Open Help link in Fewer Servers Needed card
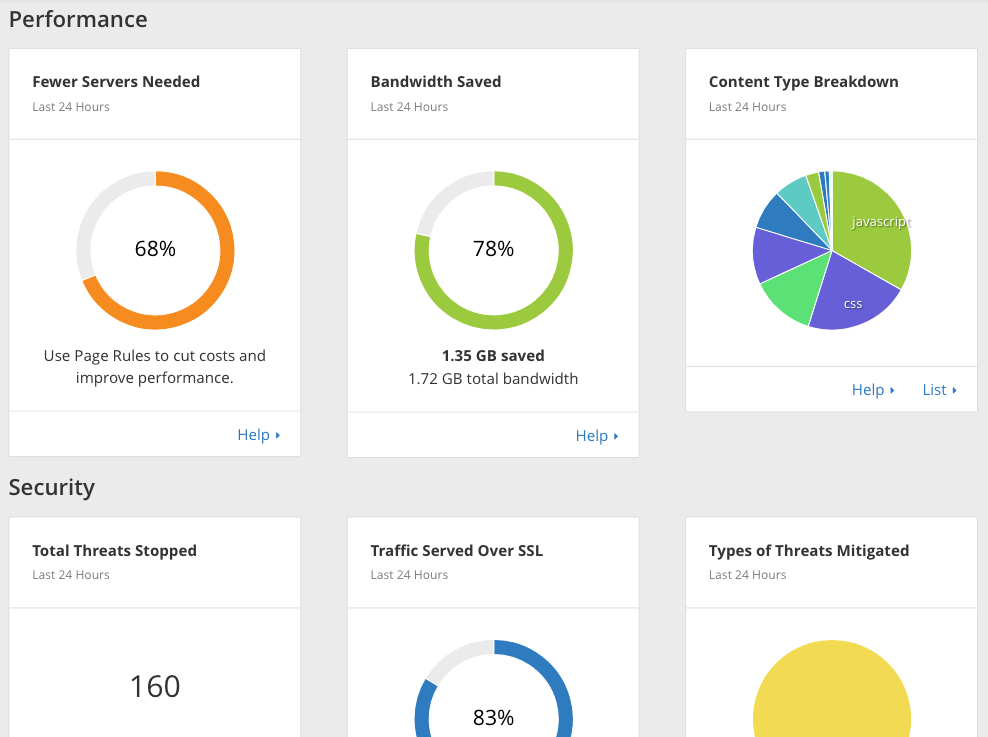988x737 pixels. tap(258, 435)
